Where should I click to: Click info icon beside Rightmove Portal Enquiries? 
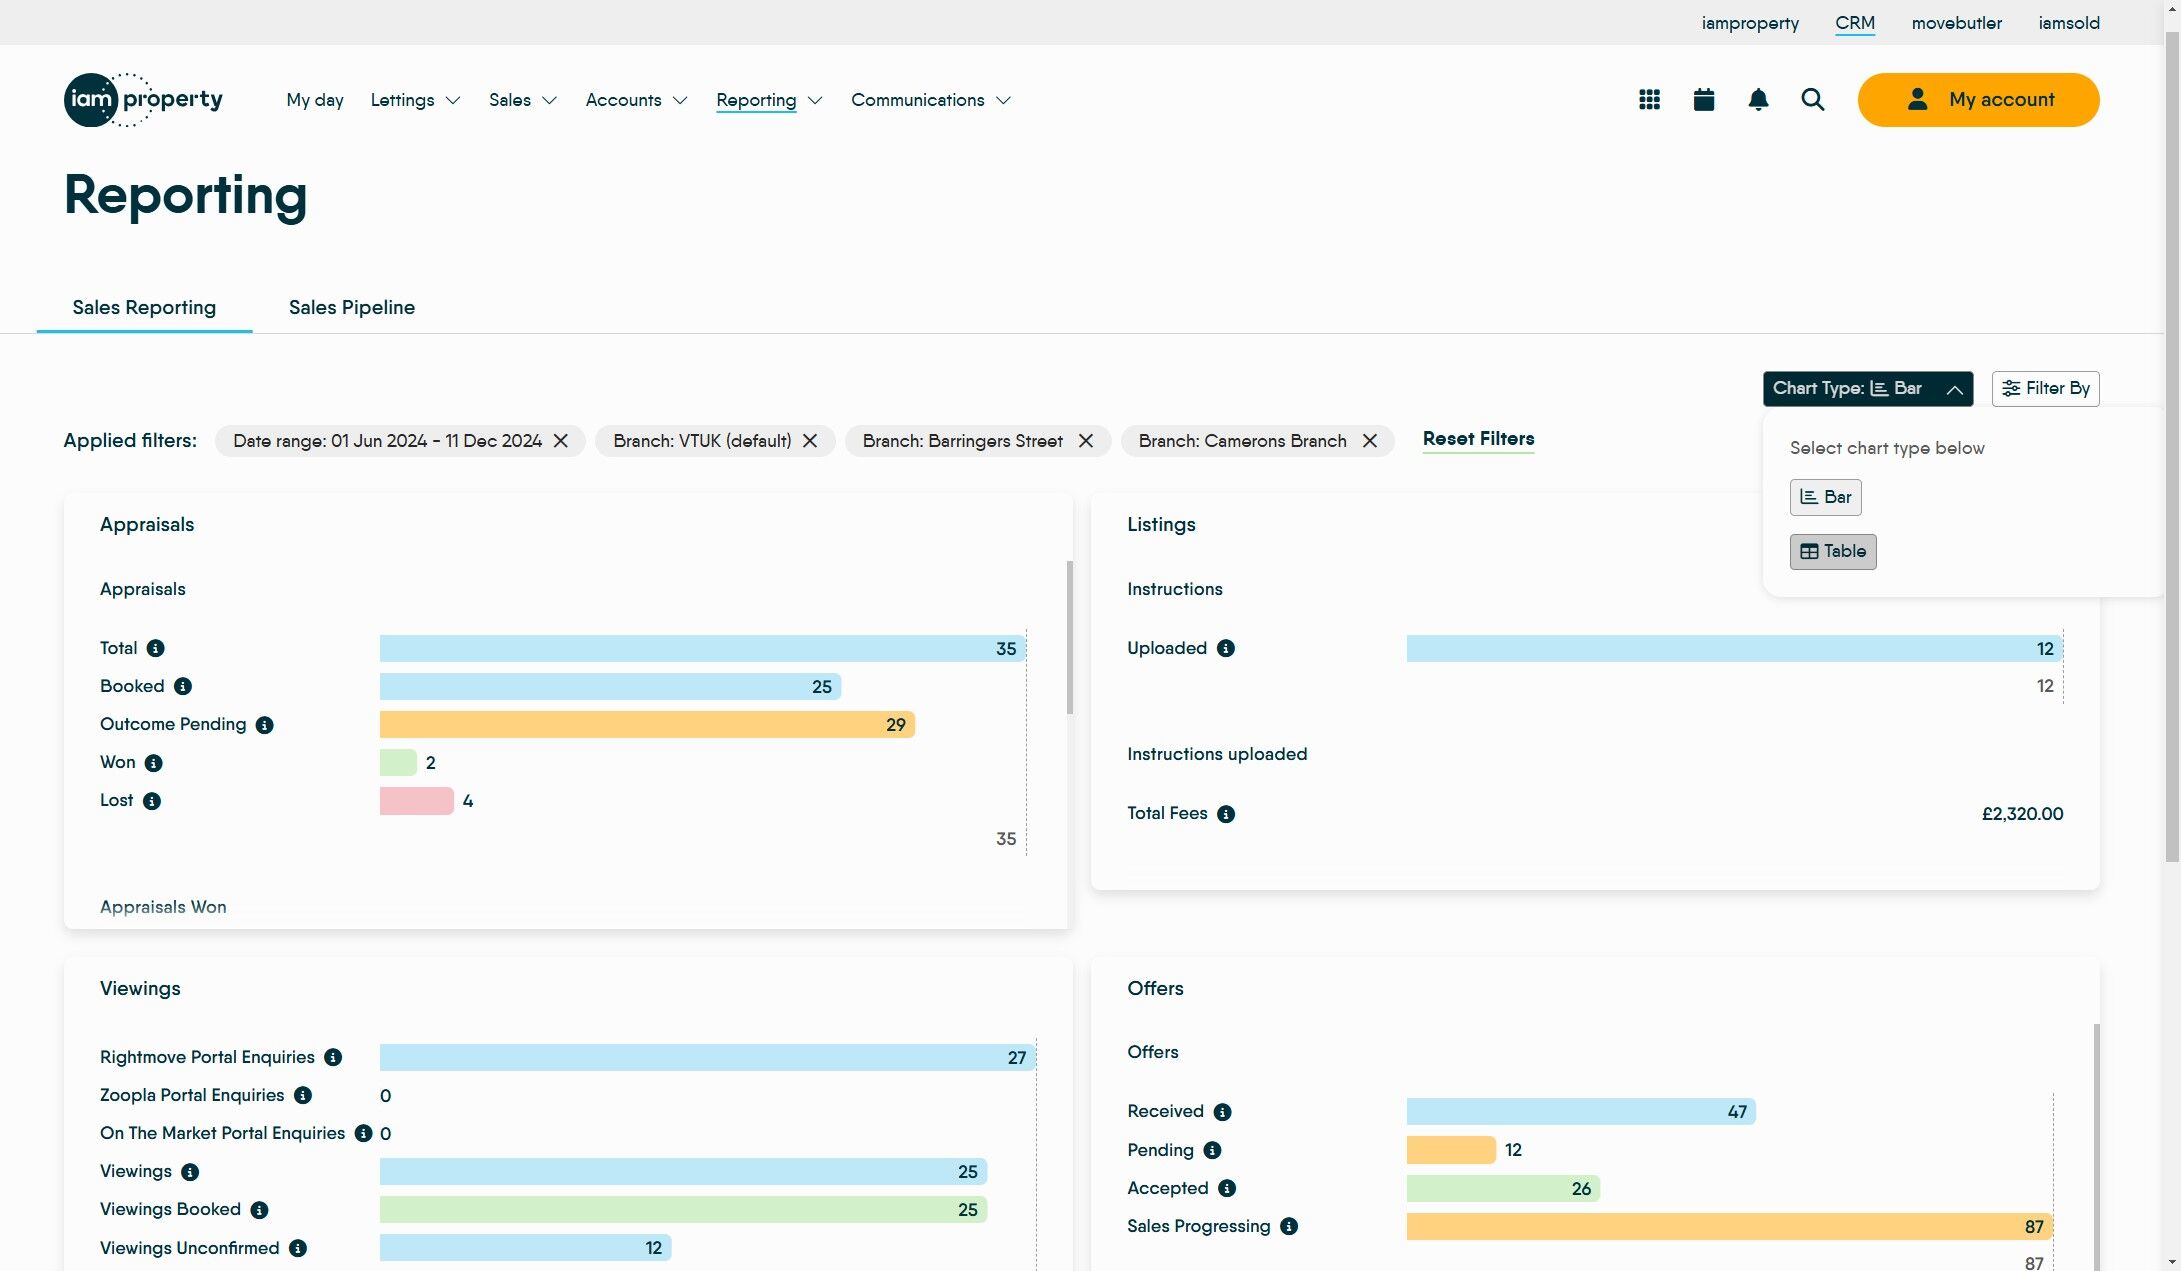[x=333, y=1058]
